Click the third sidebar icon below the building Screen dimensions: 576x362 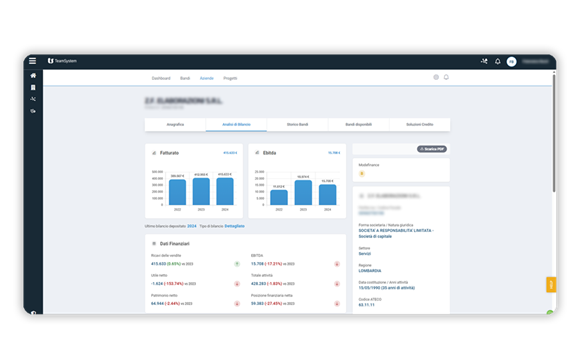tap(33, 99)
